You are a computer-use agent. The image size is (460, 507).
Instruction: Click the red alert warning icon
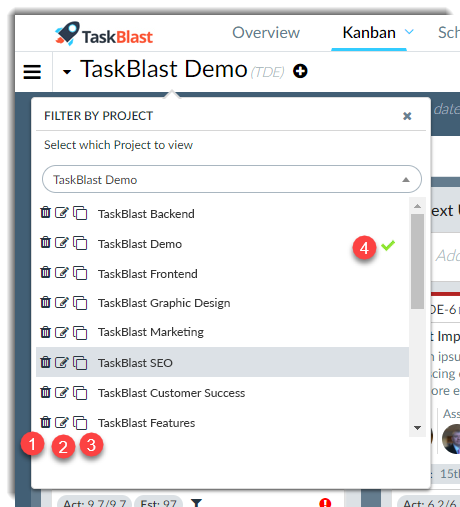tap(325, 503)
